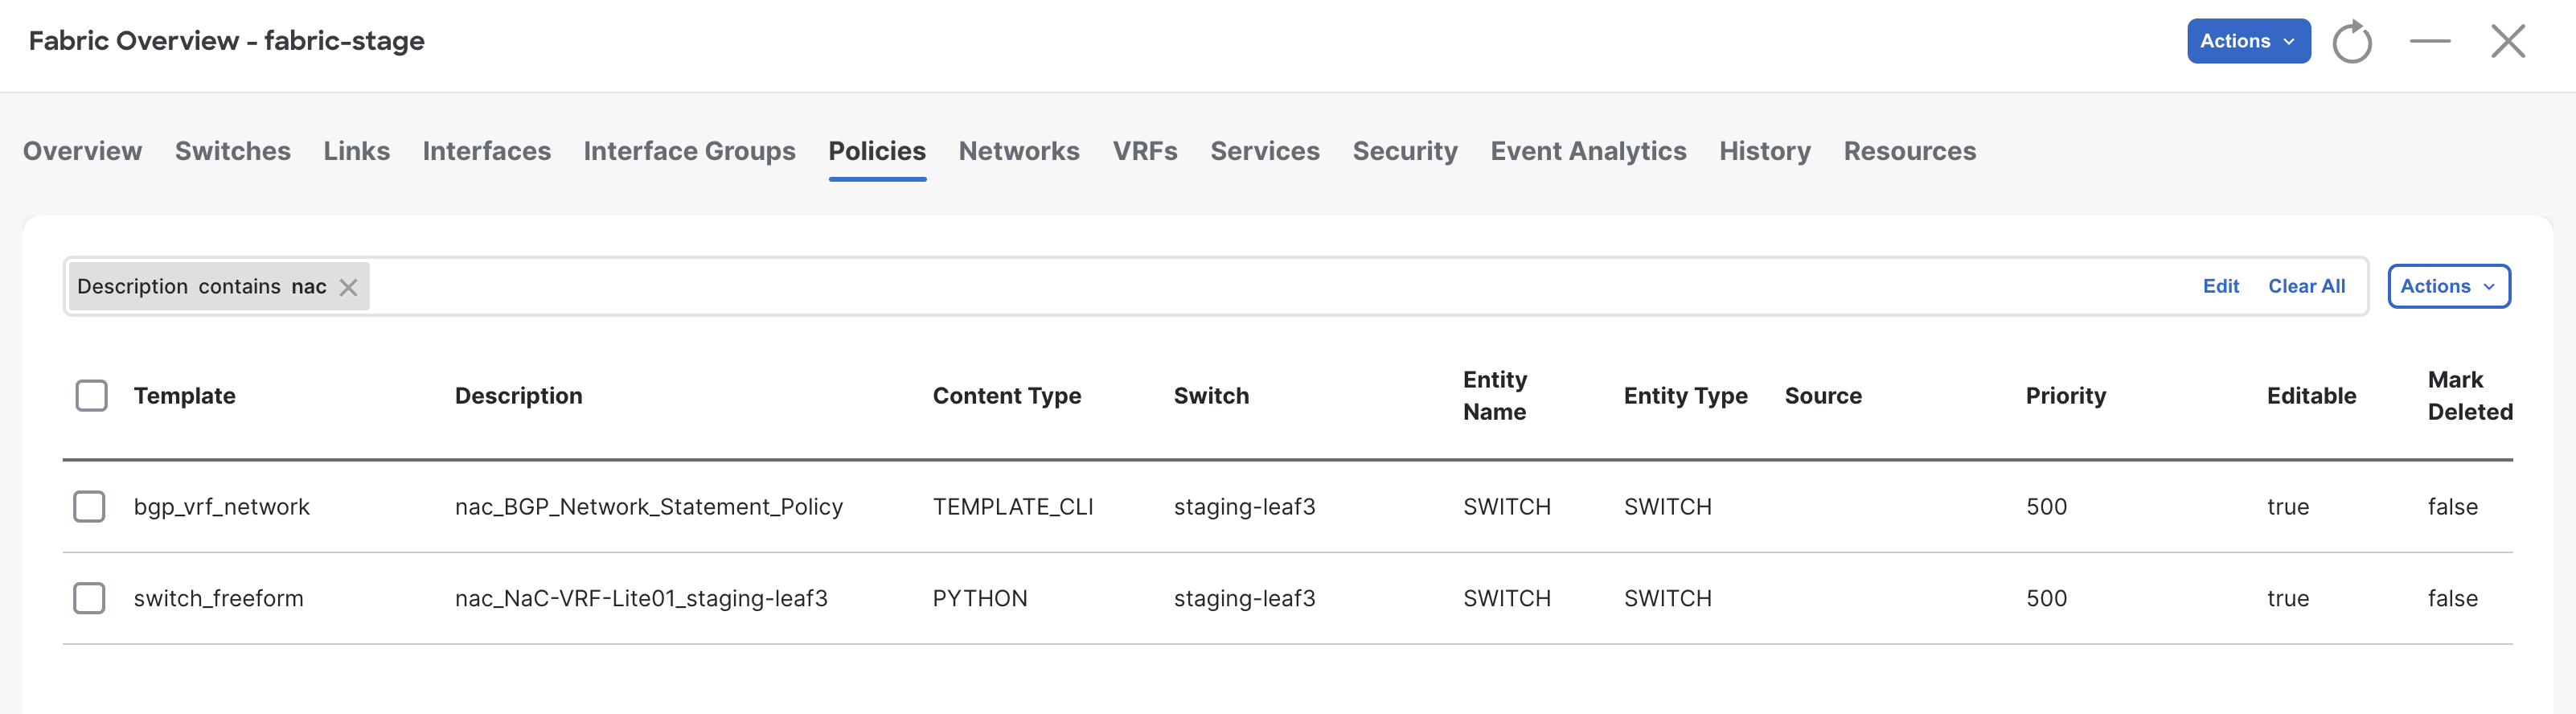Click the Priority column header
The image size is (2576, 714).
[x=2066, y=396]
